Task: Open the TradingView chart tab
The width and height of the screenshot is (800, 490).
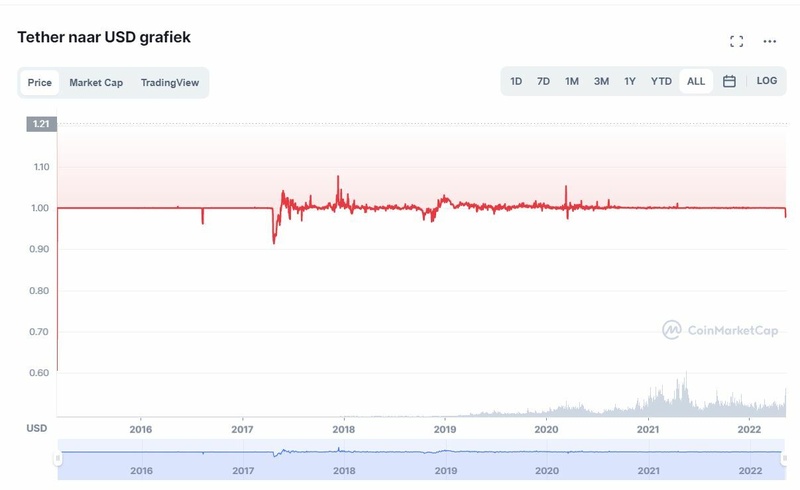Action: pyautogui.click(x=170, y=82)
